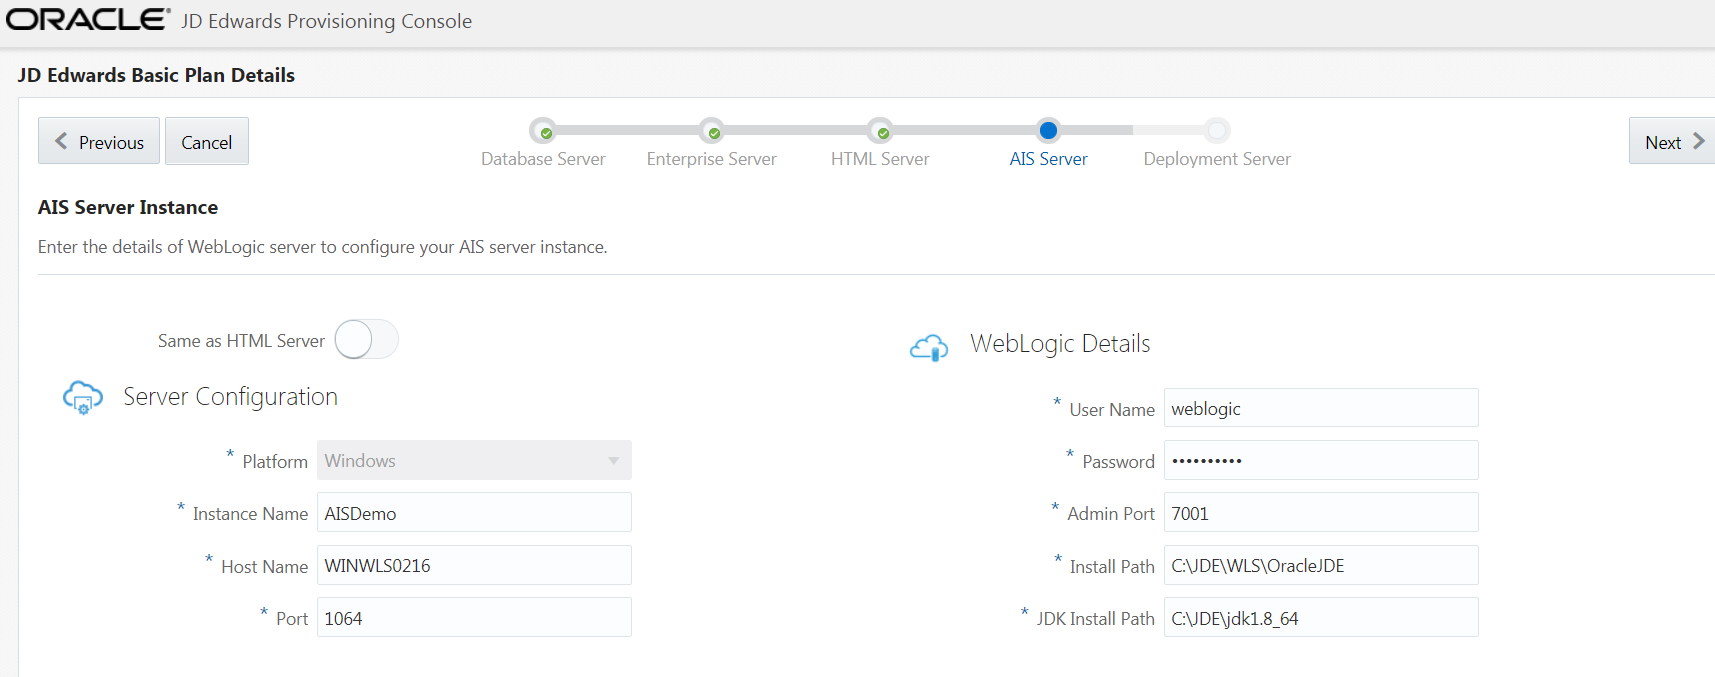Click the Deployment Server step circle
Screen dimensions: 1715x677
tap(1217, 130)
